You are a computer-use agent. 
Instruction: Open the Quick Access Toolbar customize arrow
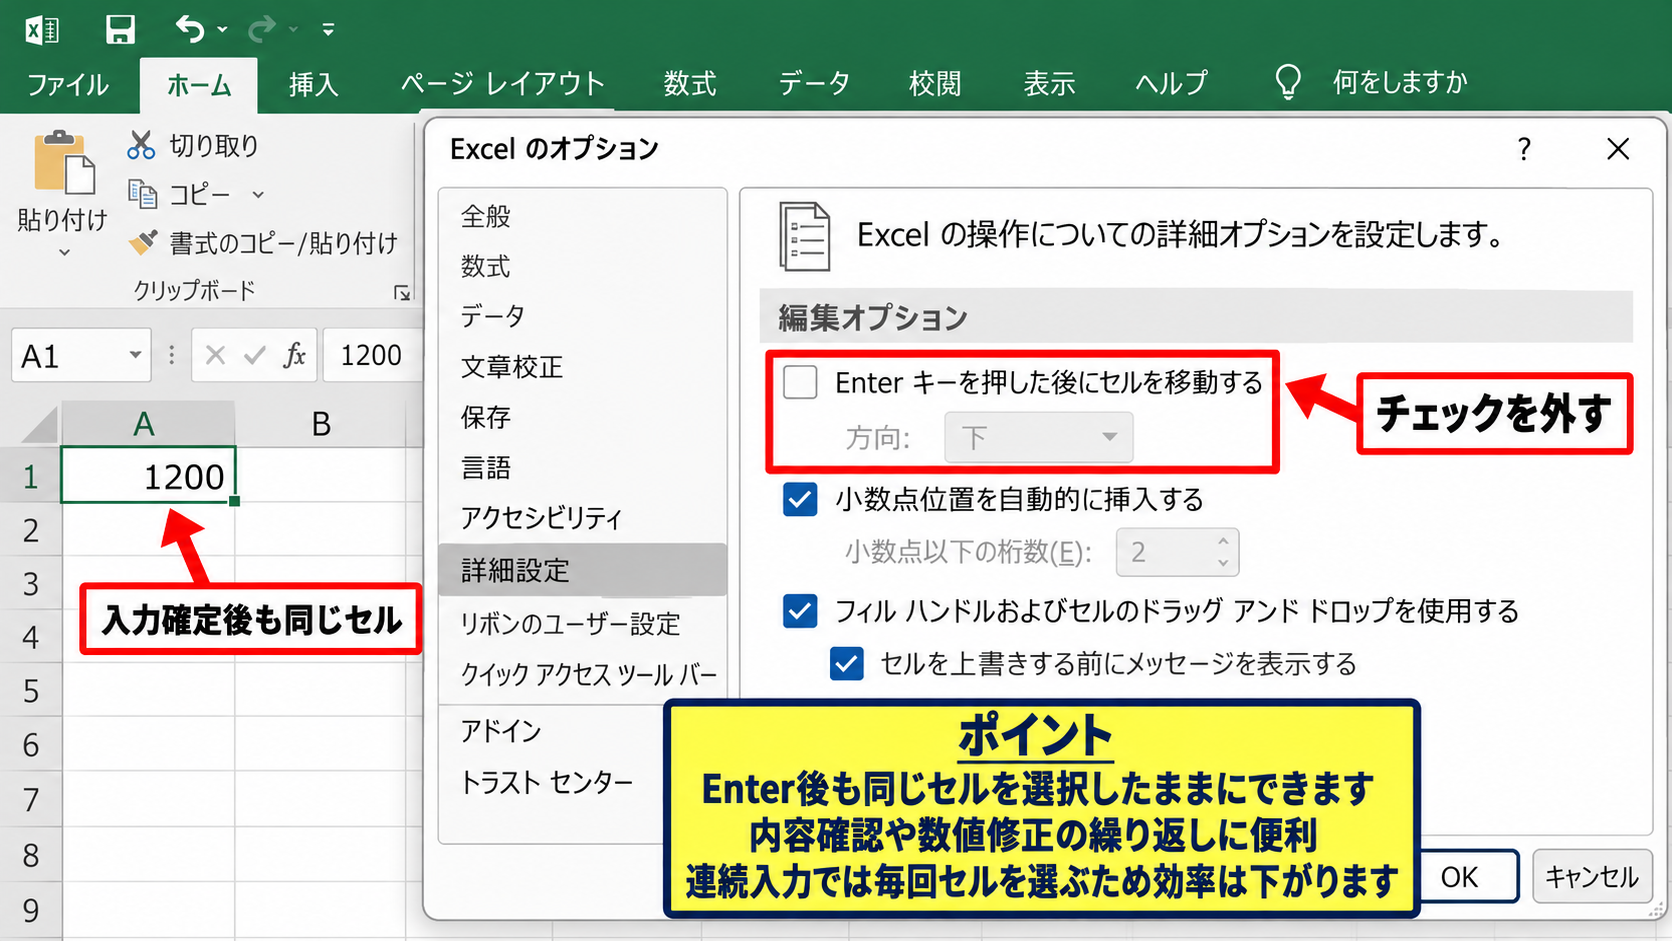pyautogui.click(x=328, y=30)
